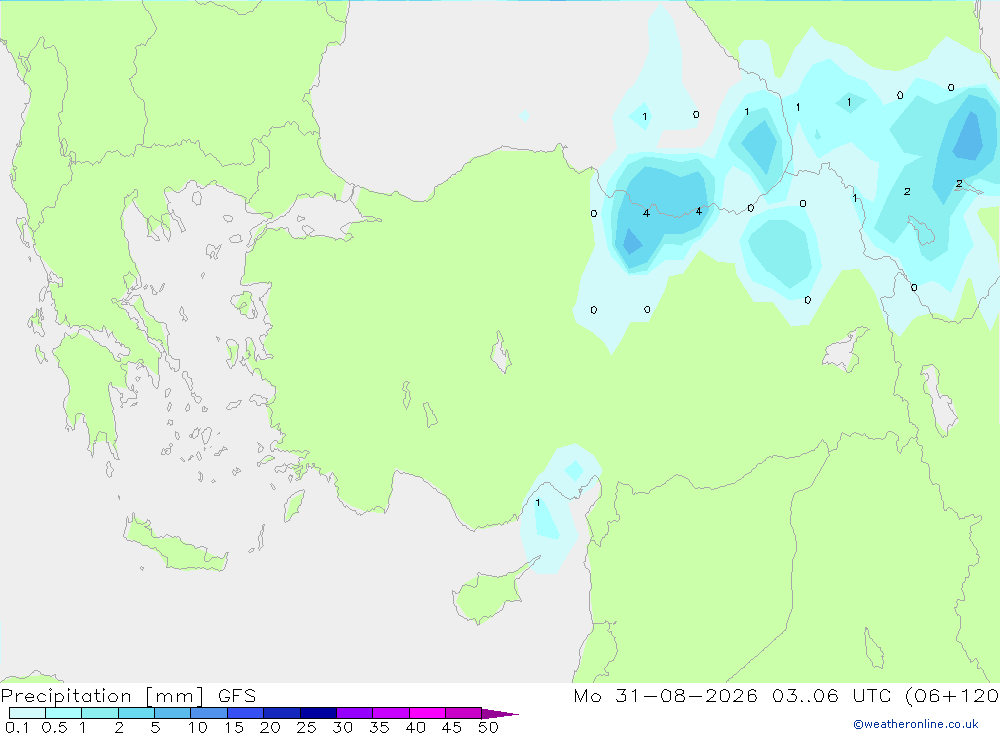Click the '20' legend scale label
This screenshot has width=1000, height=733.
[270, 727]
